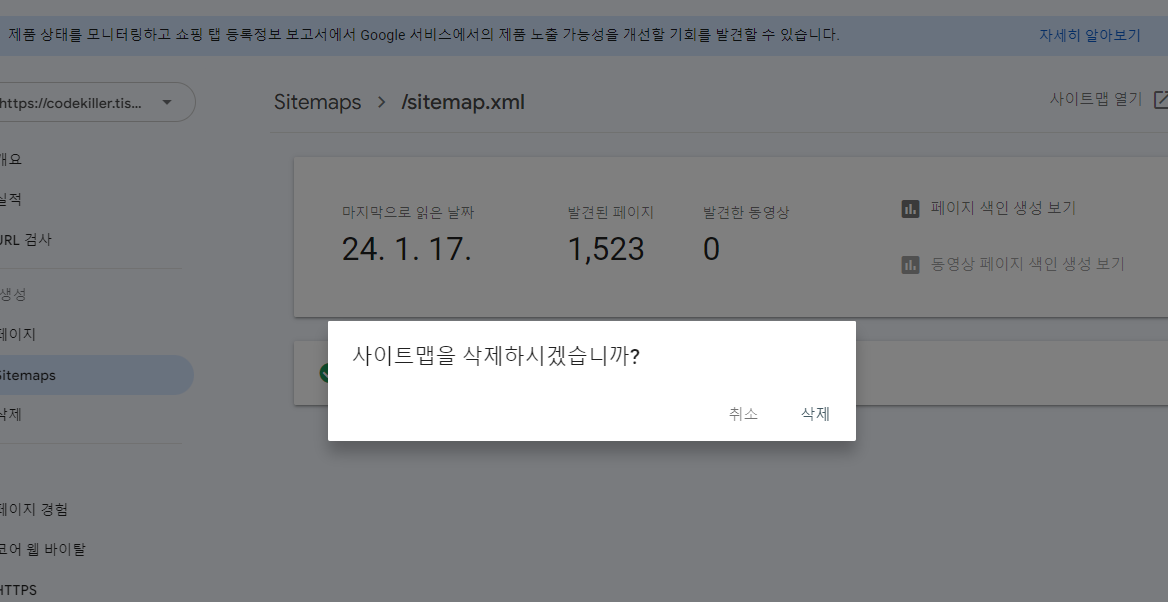The image size is (1168, 602).
Task: Click the 사이트맵 열기 link
Action: tap(1094, 100)
